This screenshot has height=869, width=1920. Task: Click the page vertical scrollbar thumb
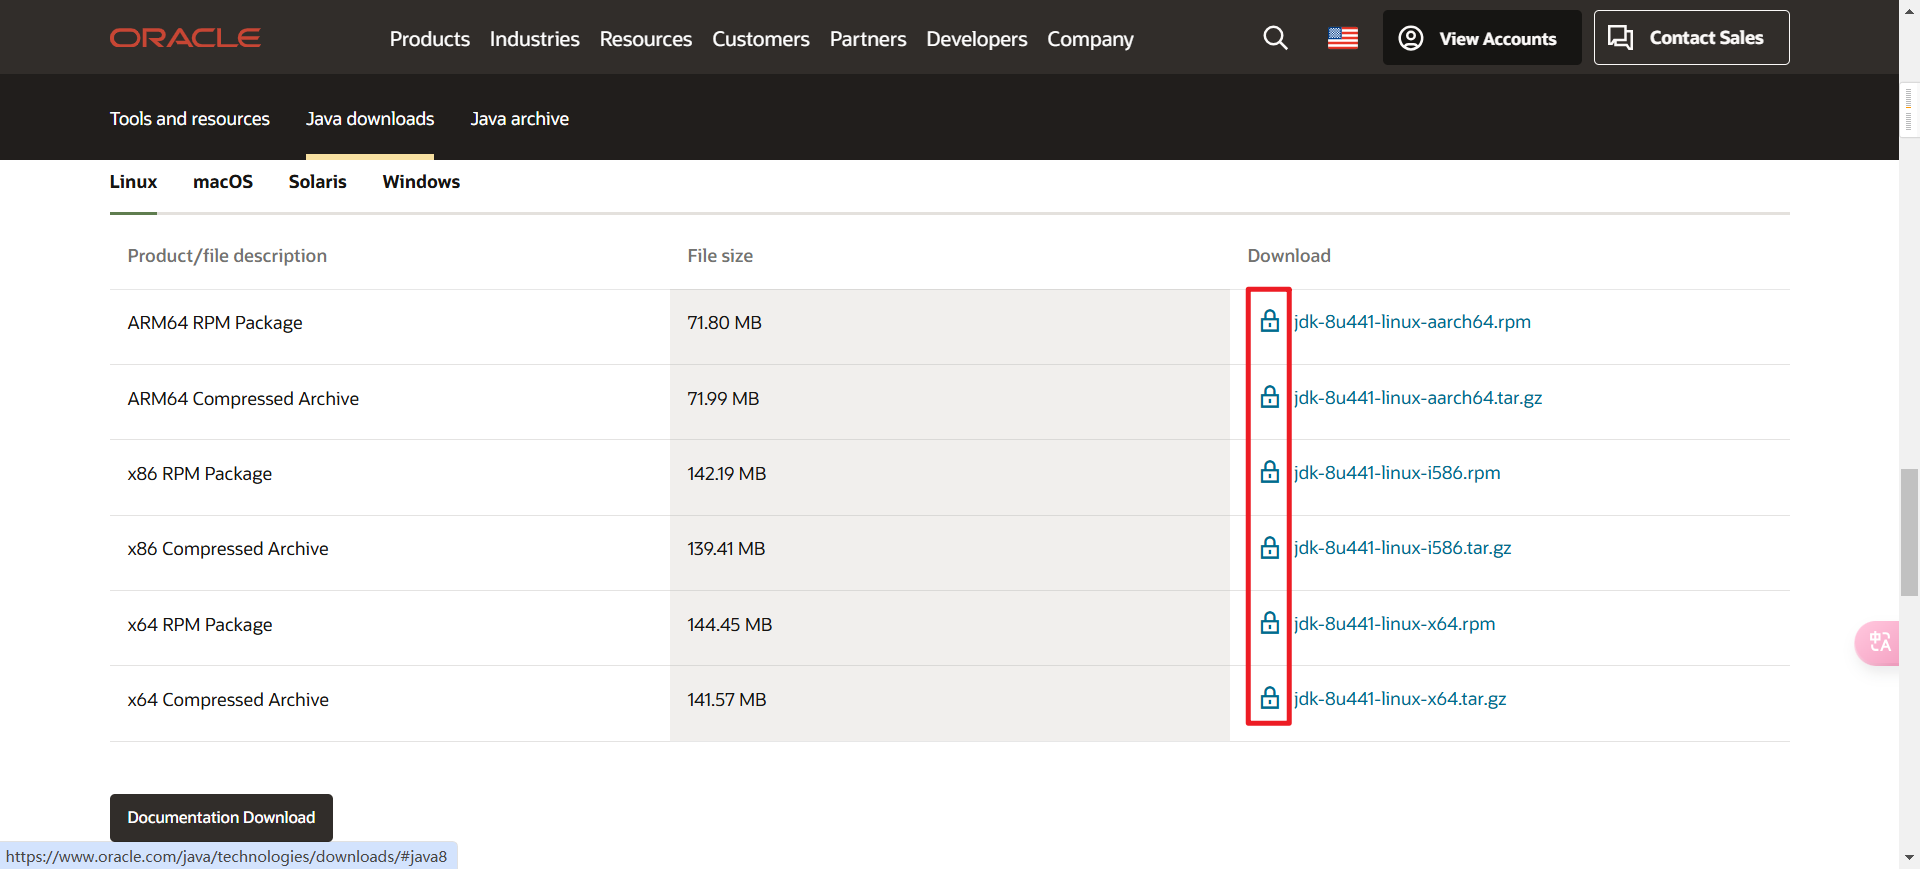[1909, 532]
